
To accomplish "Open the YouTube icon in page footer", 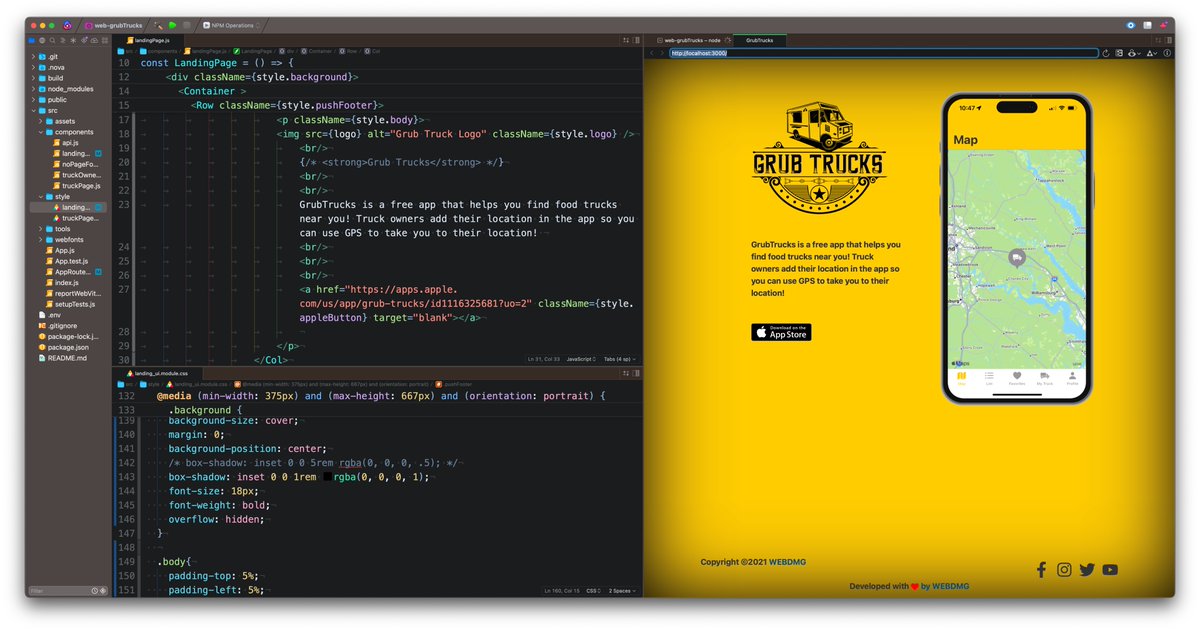I will [x=1110, y=570].
